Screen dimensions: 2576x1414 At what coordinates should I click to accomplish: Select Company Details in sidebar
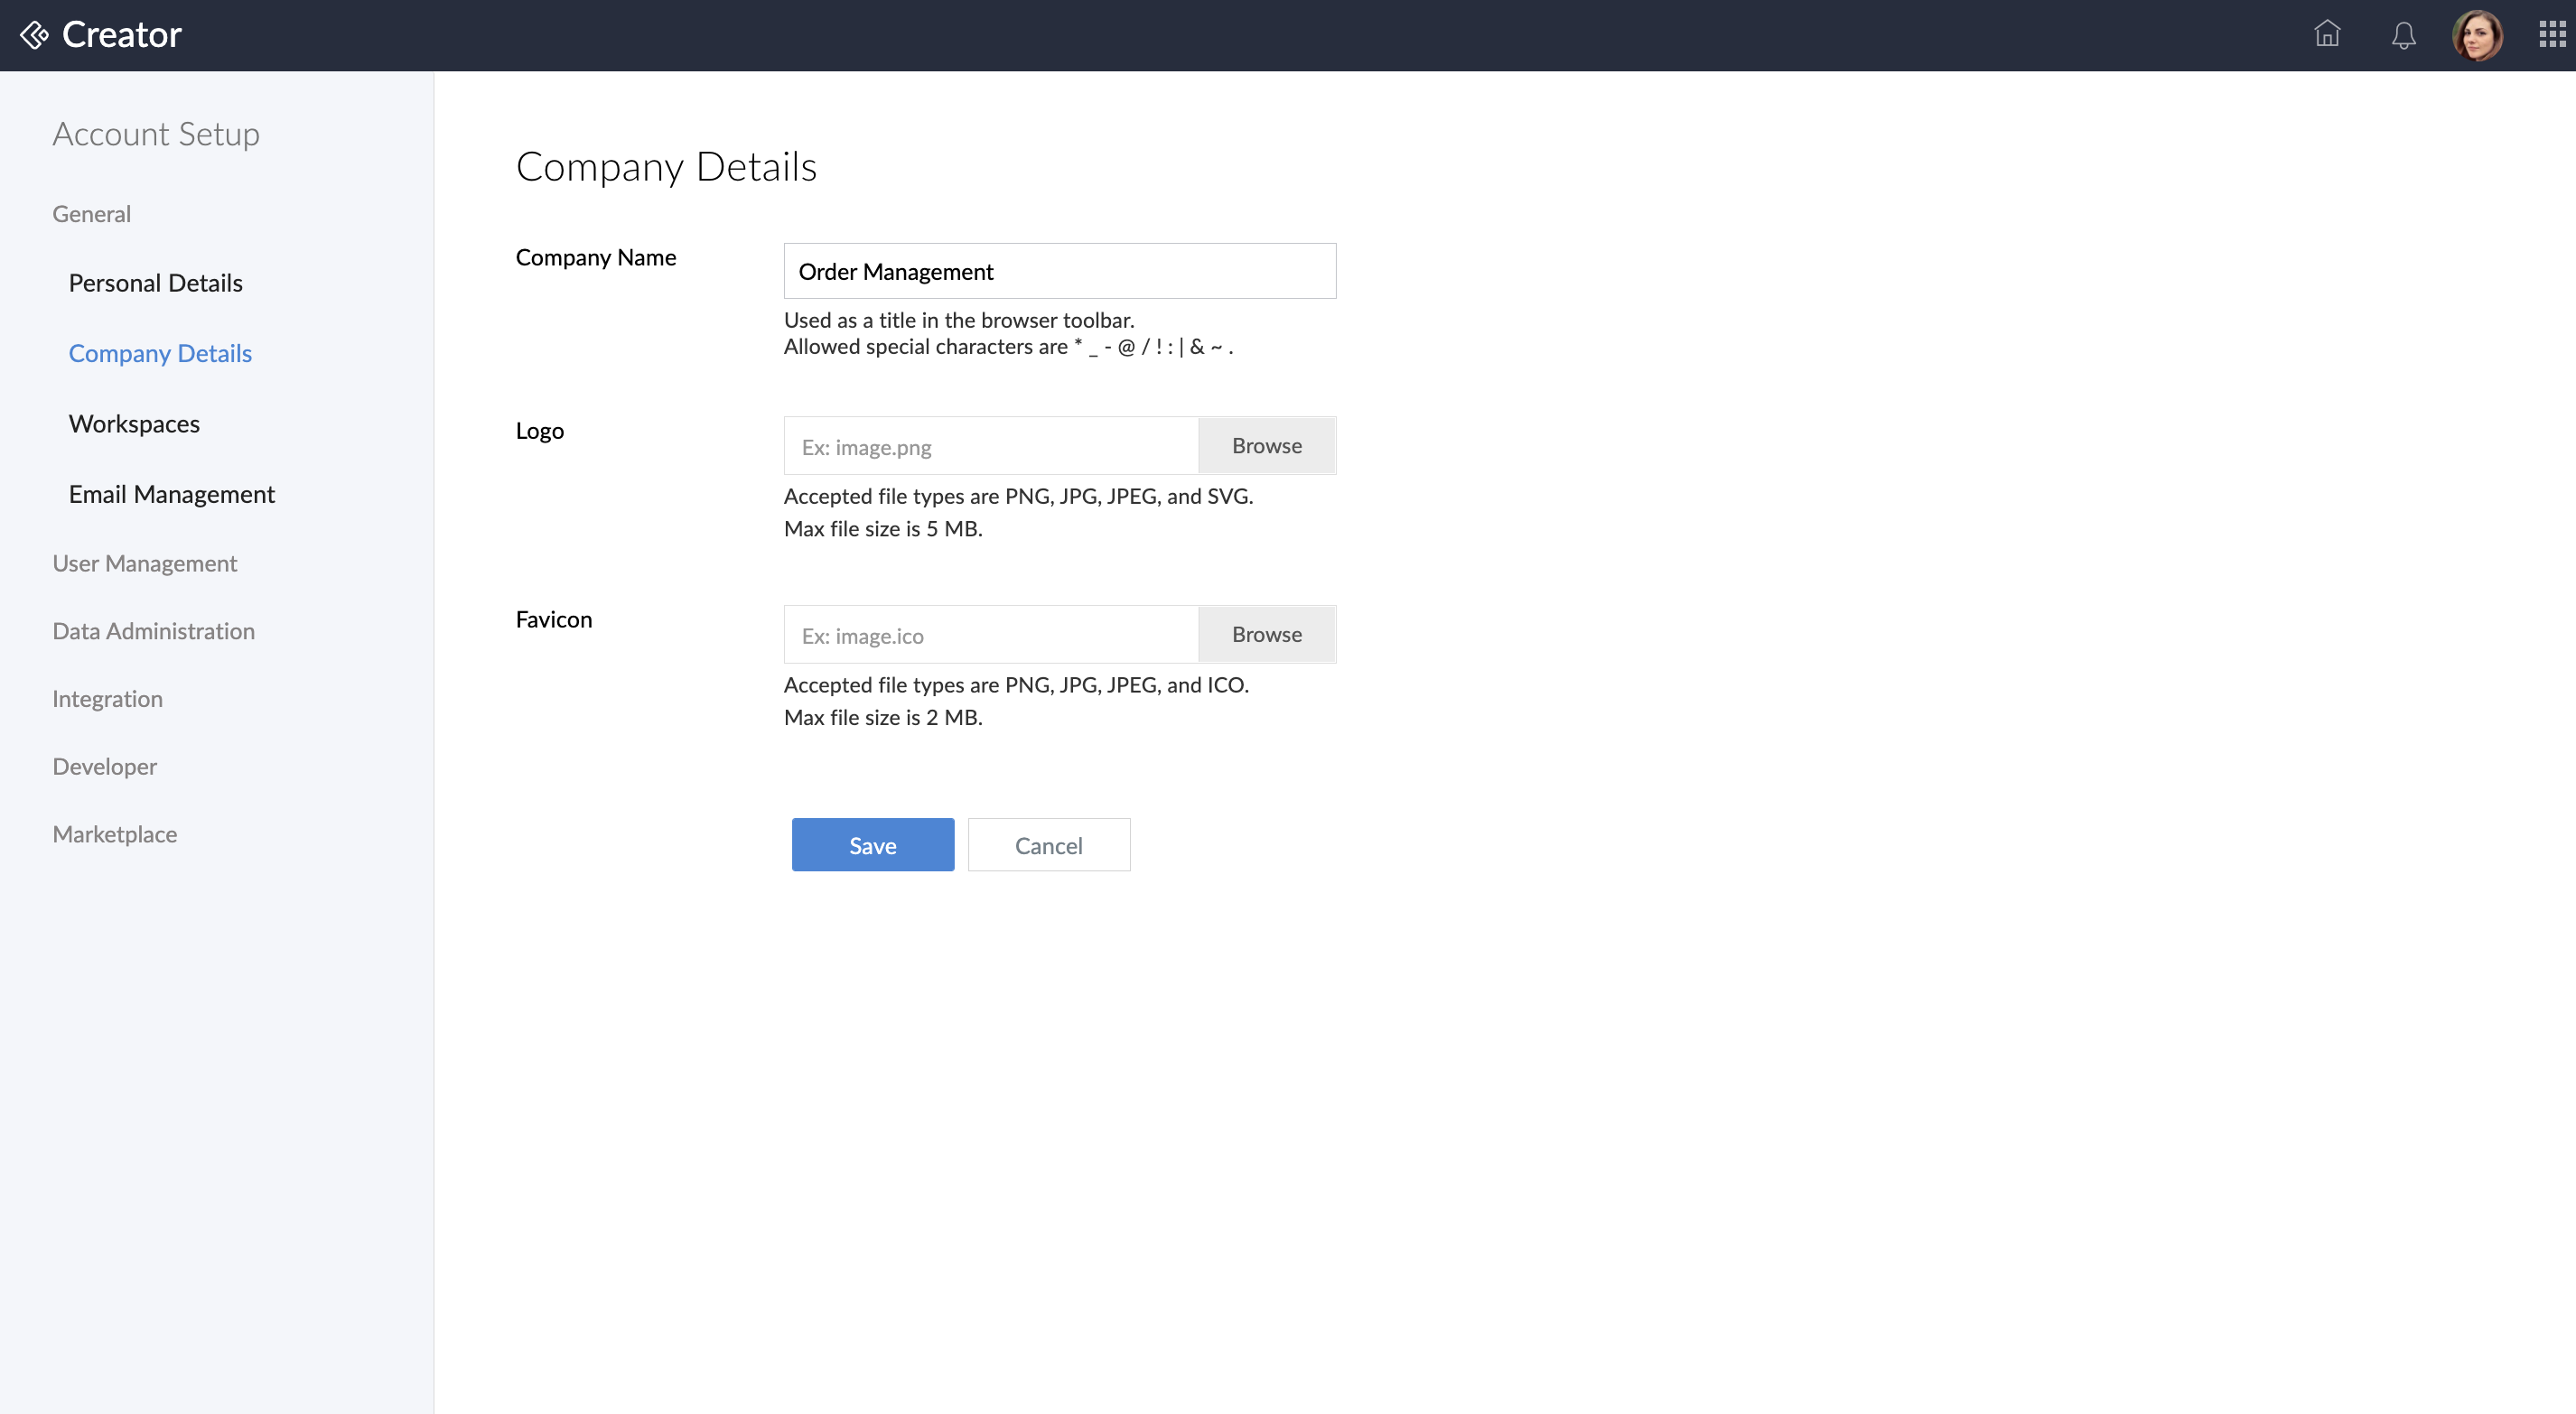tap(160, 353)
